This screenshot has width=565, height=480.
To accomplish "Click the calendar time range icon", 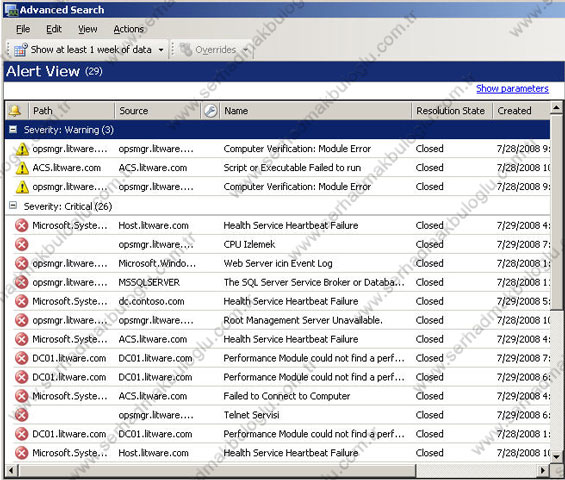I will coord(21,50).
